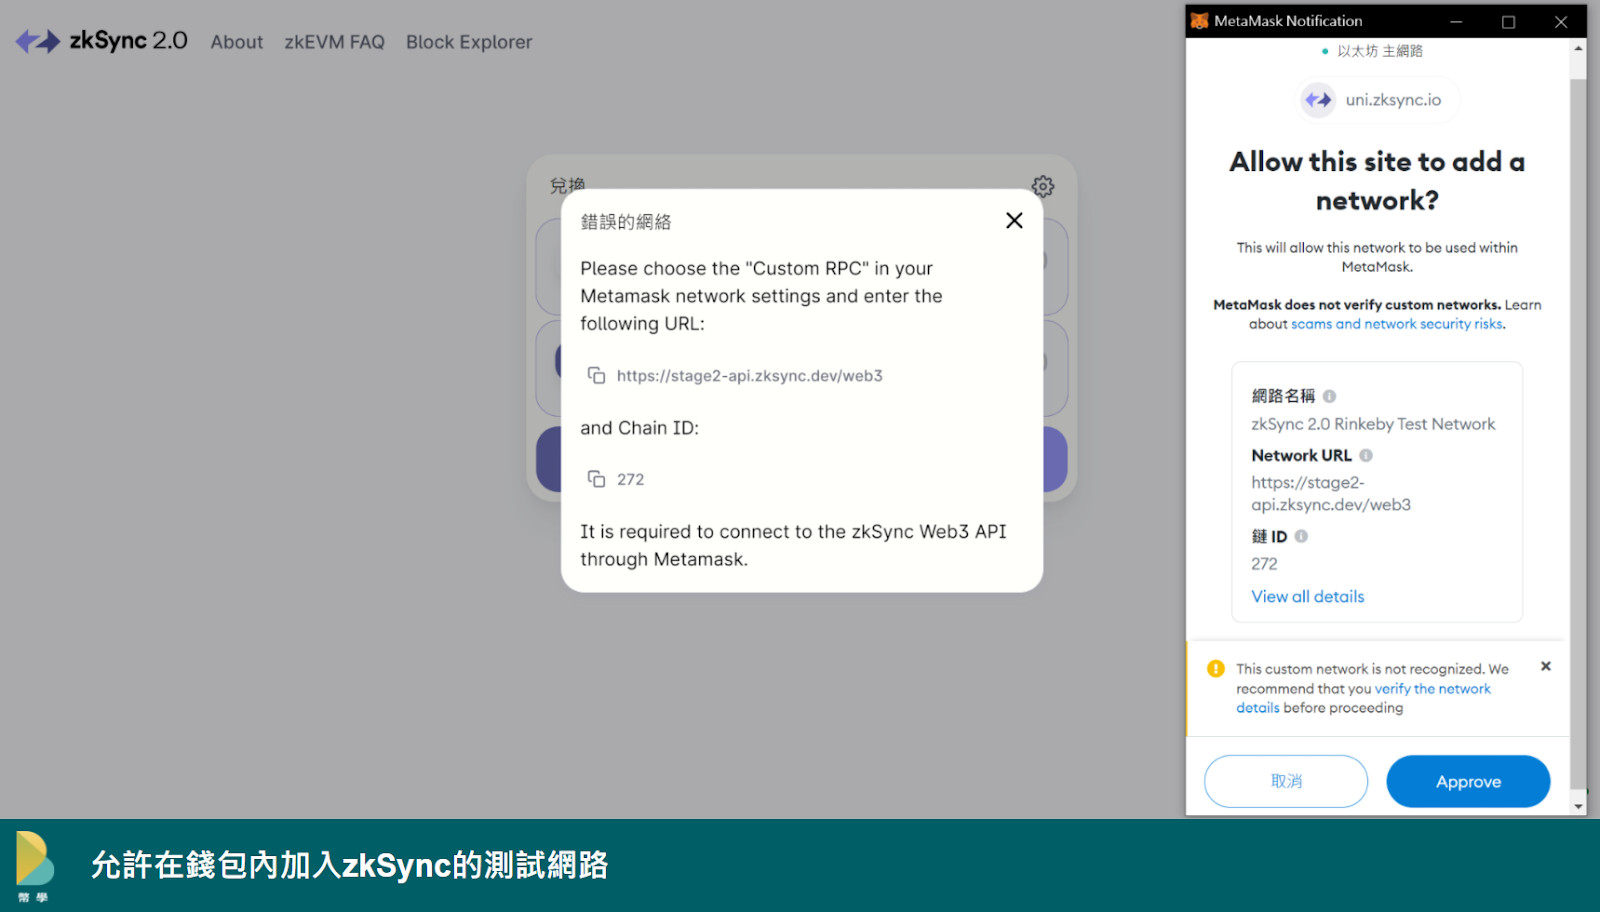
Task: Click the Ethereum mainnet network indicator
Action: click(1372, 51)
